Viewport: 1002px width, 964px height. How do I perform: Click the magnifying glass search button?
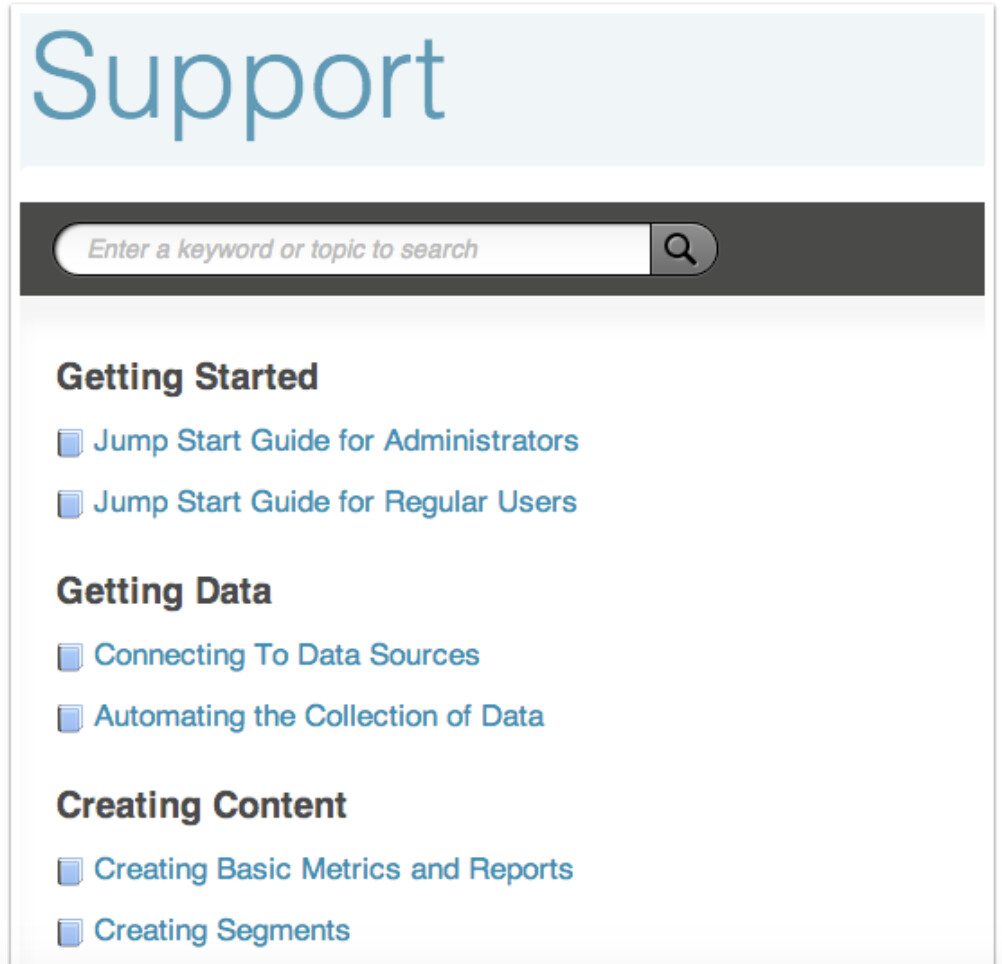[x=682, y=249]
